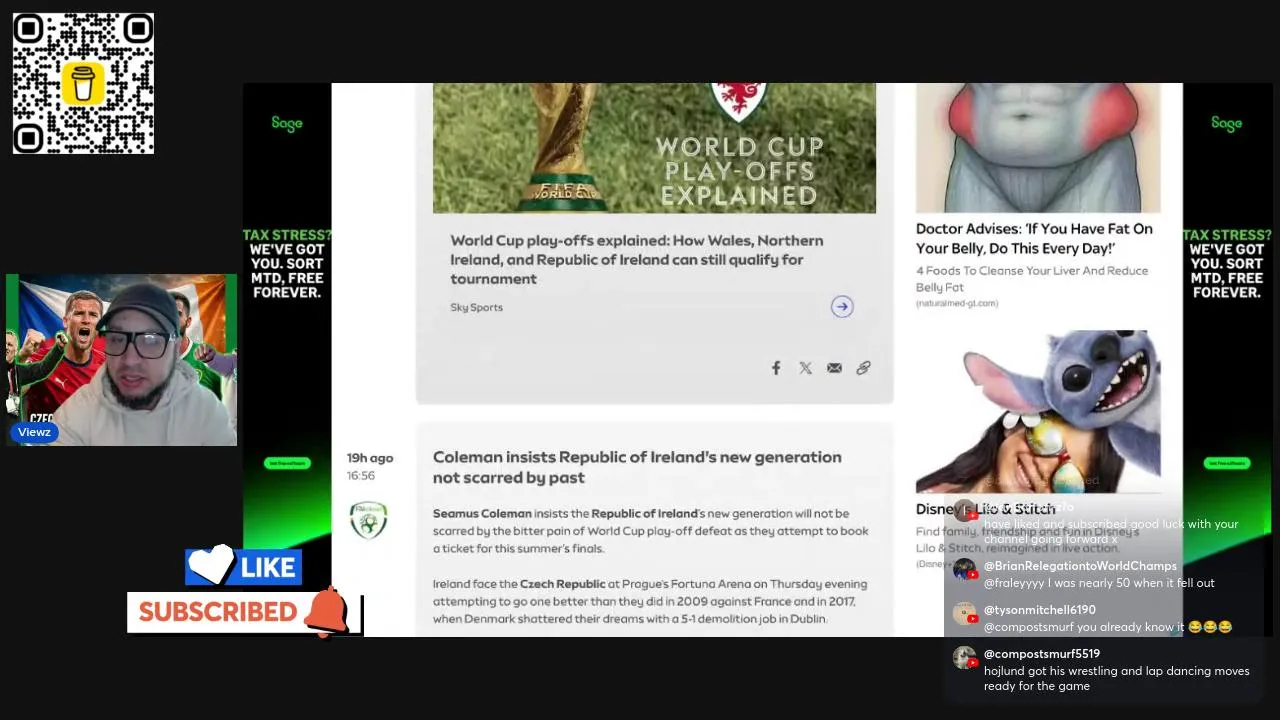Click the World Cup trophy article thumbnail

(x=654, y=148)
